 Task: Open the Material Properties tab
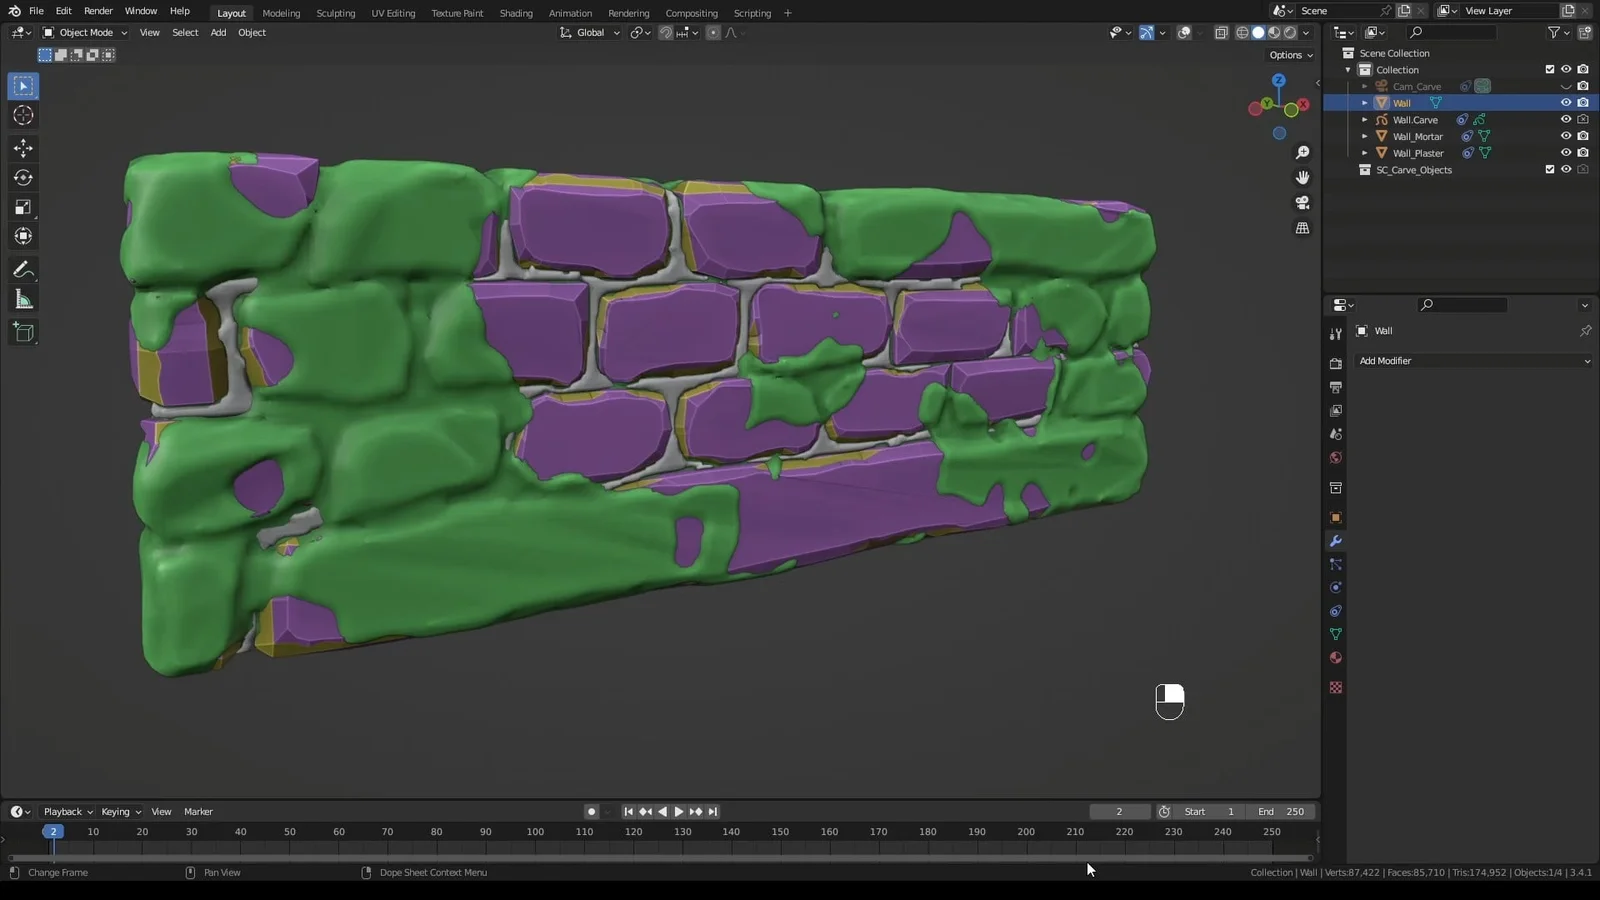point(1336,657)
